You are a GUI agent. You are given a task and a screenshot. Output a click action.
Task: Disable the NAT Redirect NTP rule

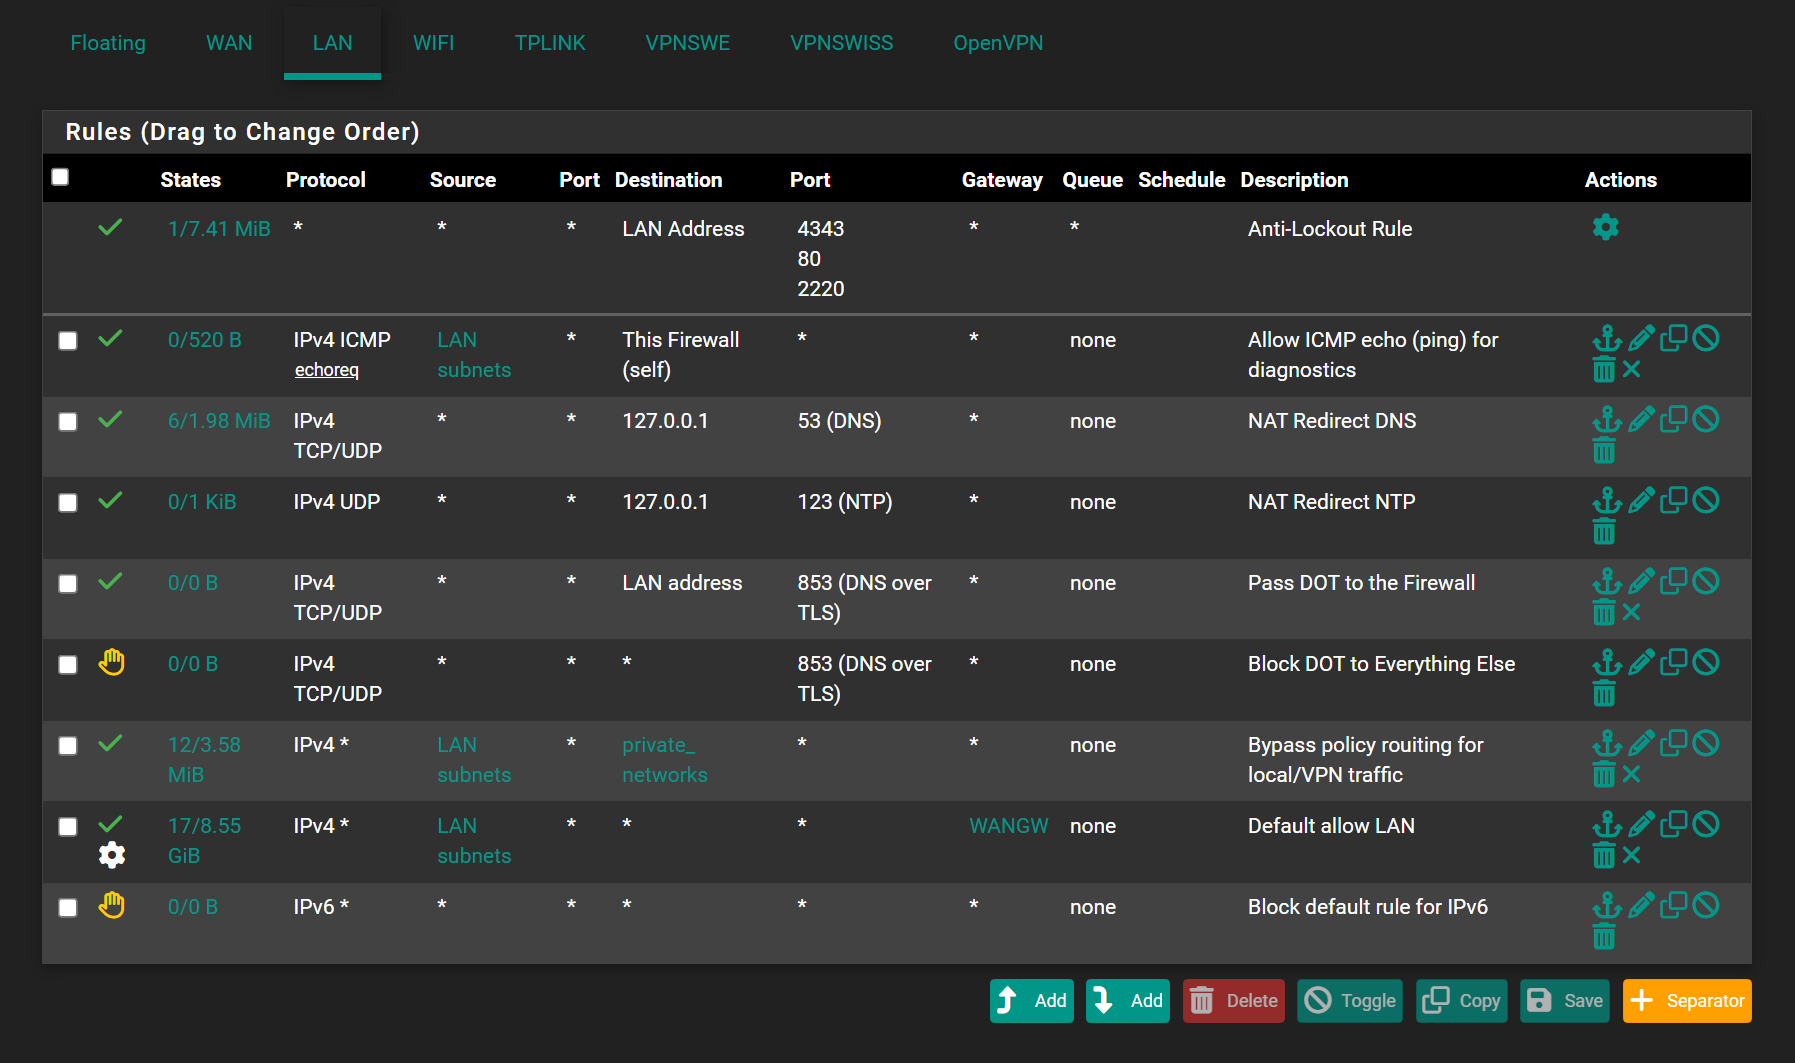[x=1706, y=500]
